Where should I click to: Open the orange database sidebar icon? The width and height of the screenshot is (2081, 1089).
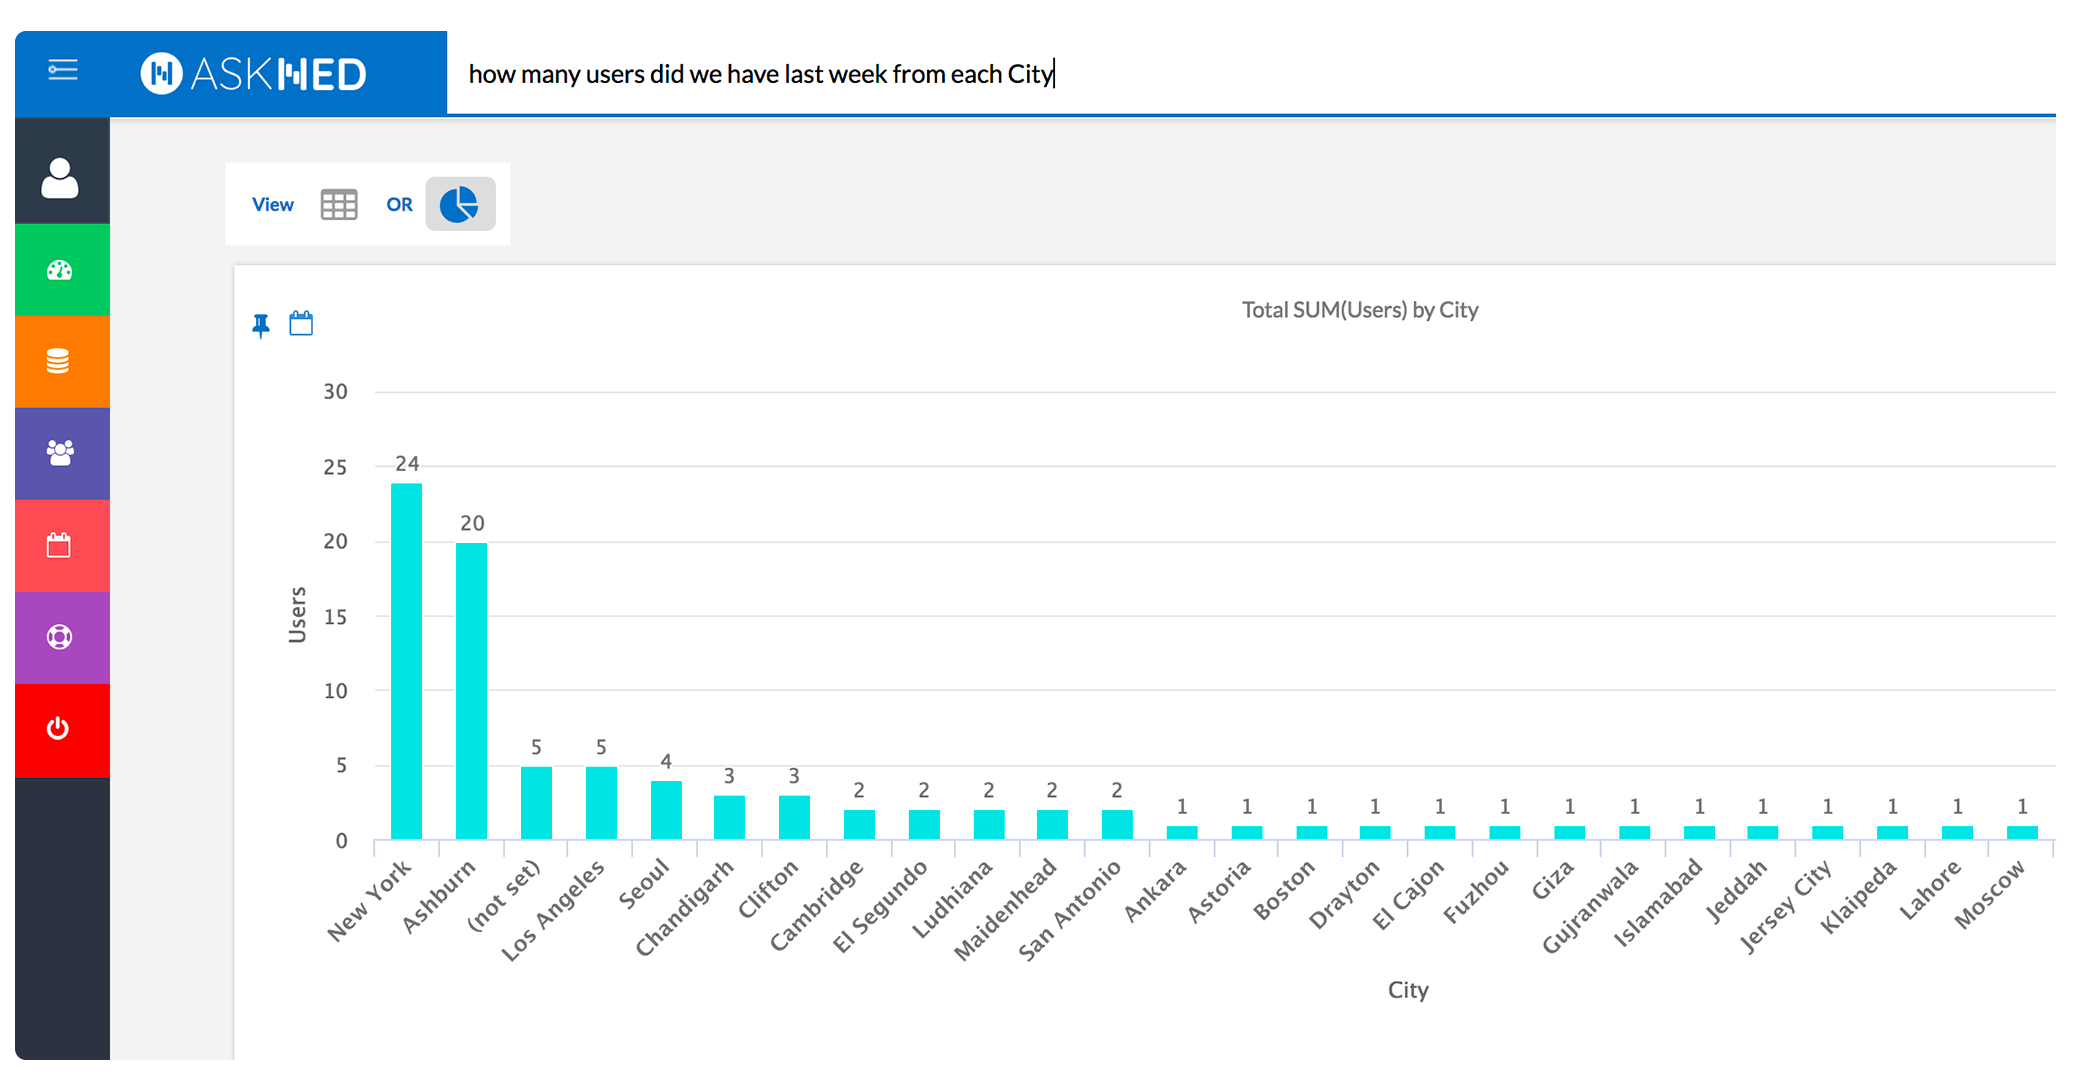pyautogui.click(x=59, y=361)
